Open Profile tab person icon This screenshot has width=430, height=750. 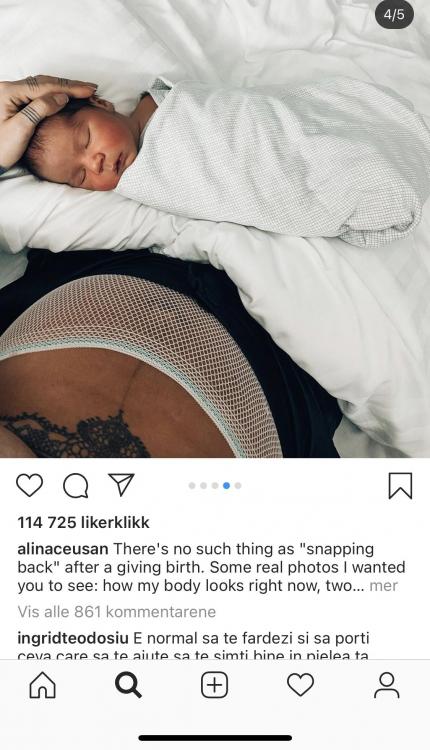point(386,685)
